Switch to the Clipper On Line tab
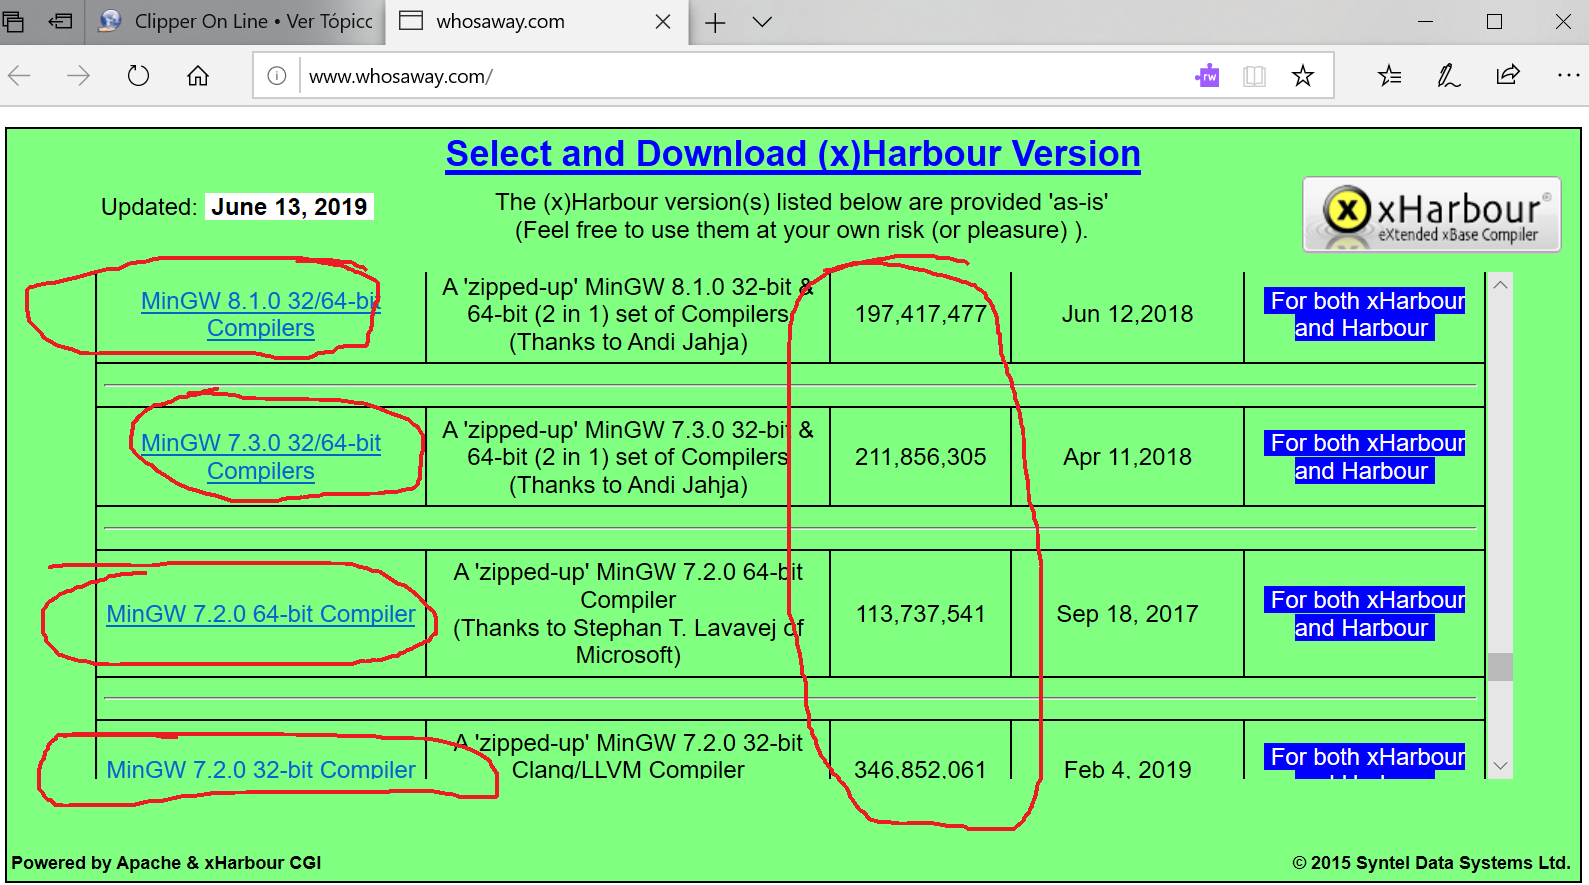 [x=236, y=21]
